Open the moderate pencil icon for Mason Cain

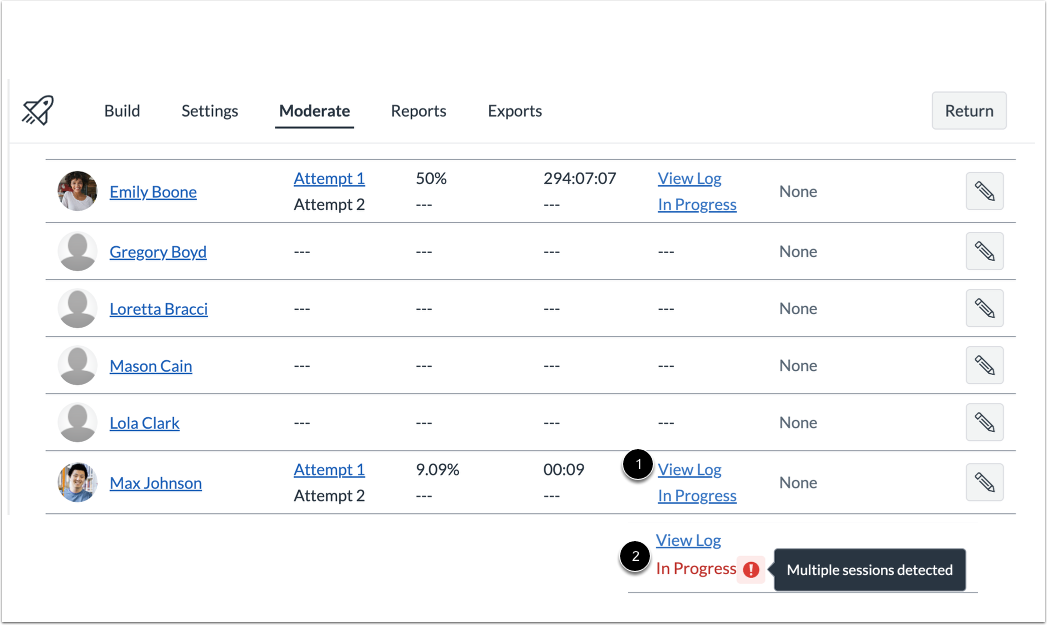point(984,365)
